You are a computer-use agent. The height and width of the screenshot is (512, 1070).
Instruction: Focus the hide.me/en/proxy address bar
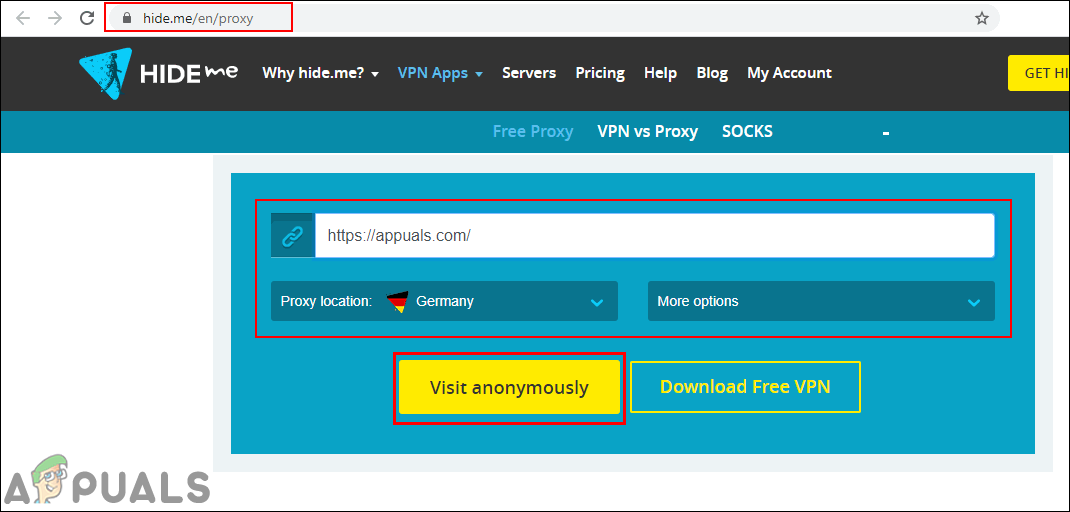click(x=553, y=18)
